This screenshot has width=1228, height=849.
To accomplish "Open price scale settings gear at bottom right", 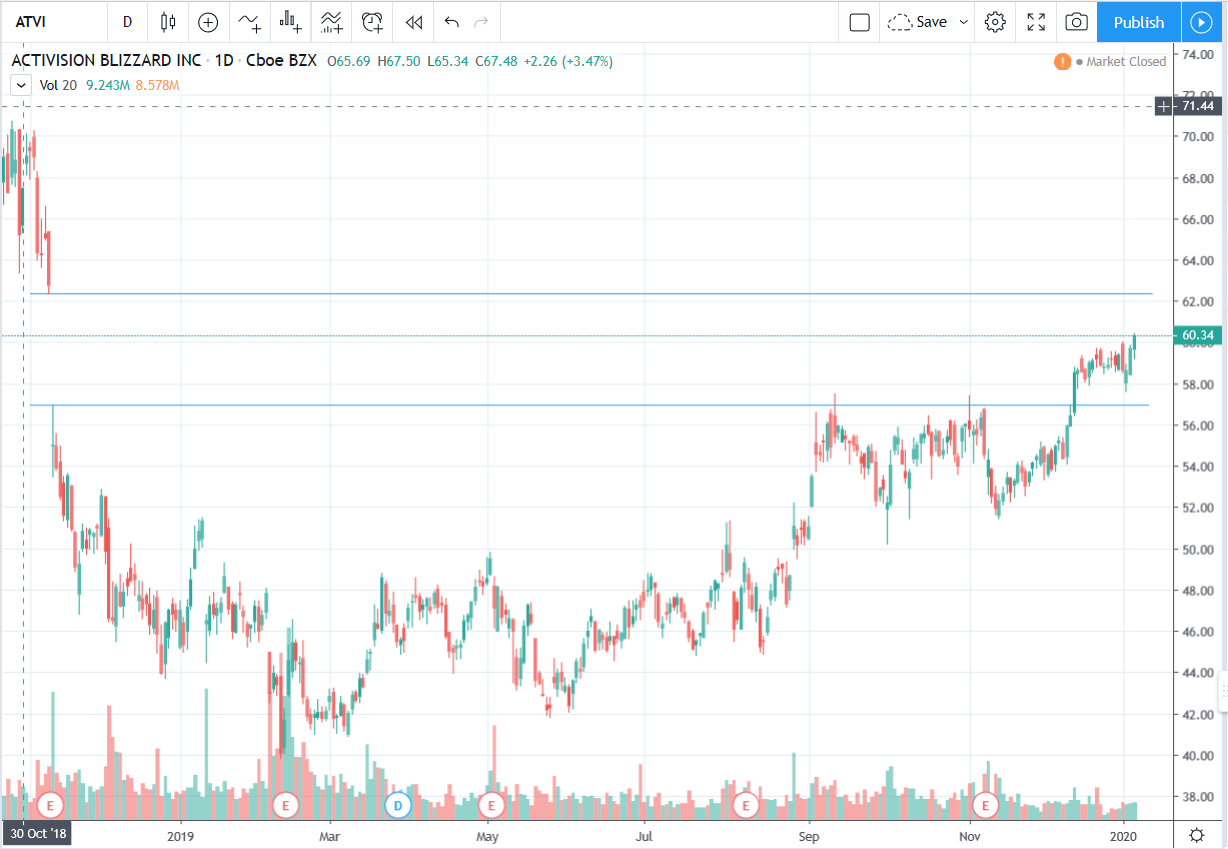I will (x=1196, y=834).
